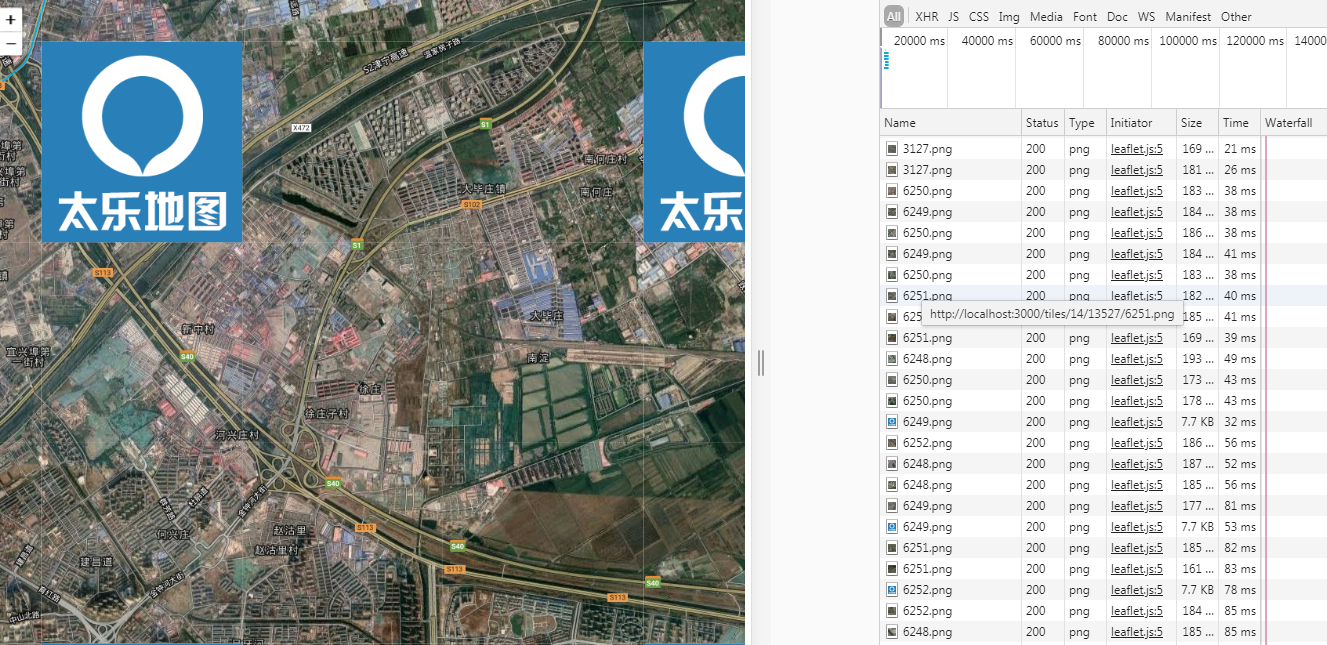Sort requests by Type column header
Viewport: 1327px width, 645px height.
coord(1085,123)
